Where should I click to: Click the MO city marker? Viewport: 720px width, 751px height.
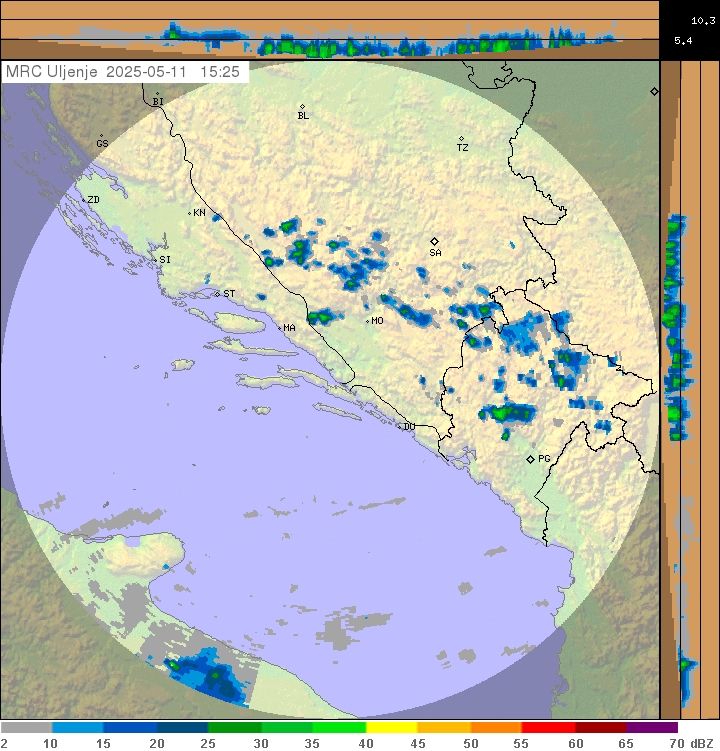pos(367,321)
